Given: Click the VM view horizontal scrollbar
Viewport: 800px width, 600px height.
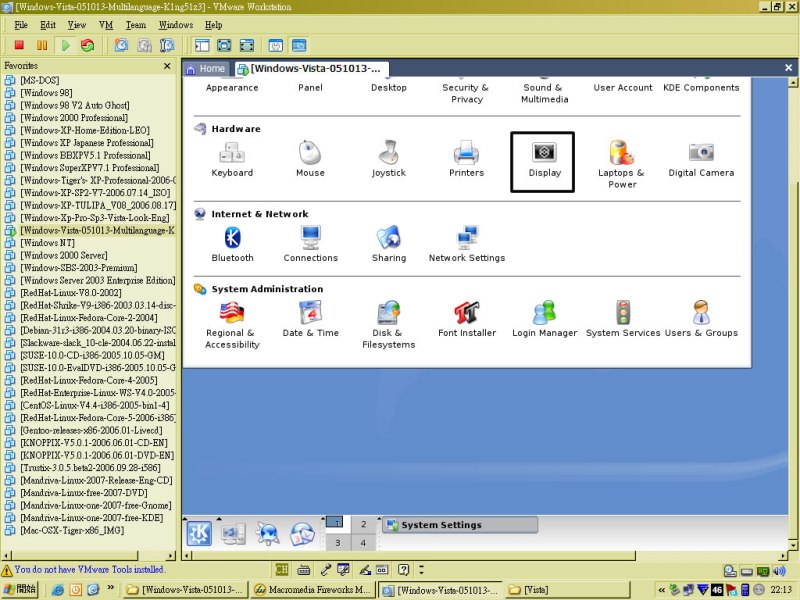Looking at the screenshot, I should coord(485,555).
